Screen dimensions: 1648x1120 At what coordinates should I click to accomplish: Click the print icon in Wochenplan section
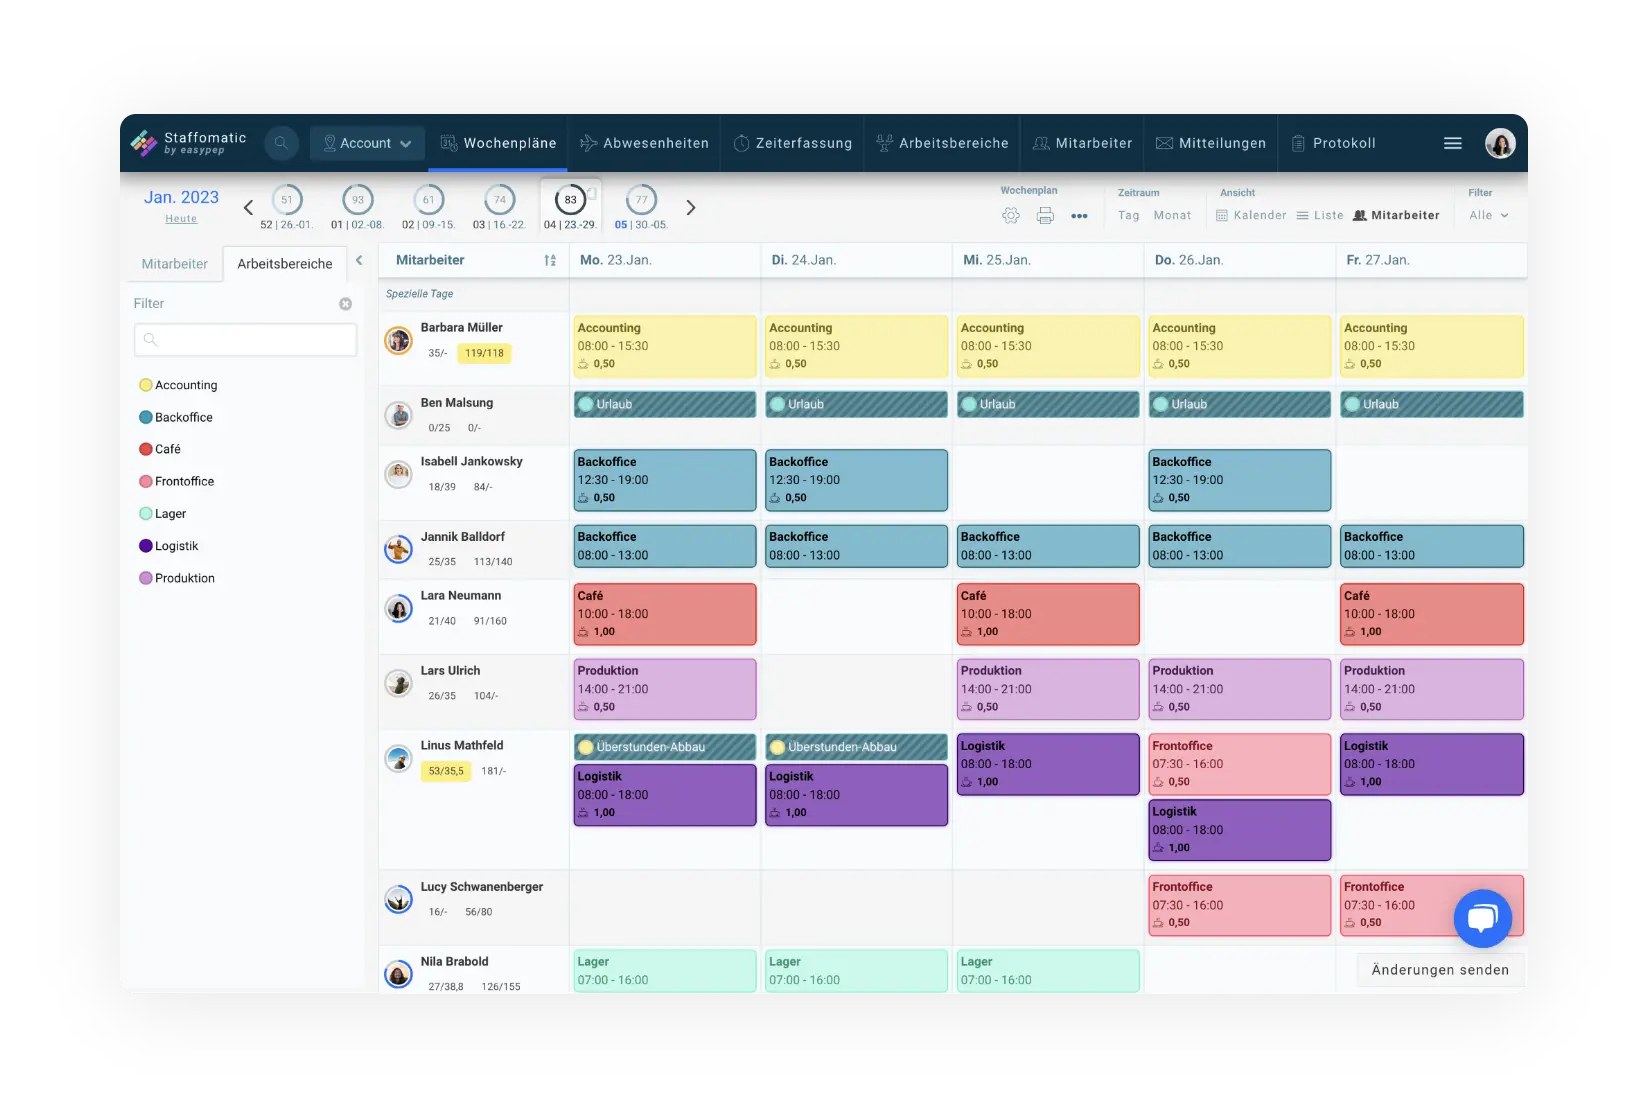(x=1045, y=215)
